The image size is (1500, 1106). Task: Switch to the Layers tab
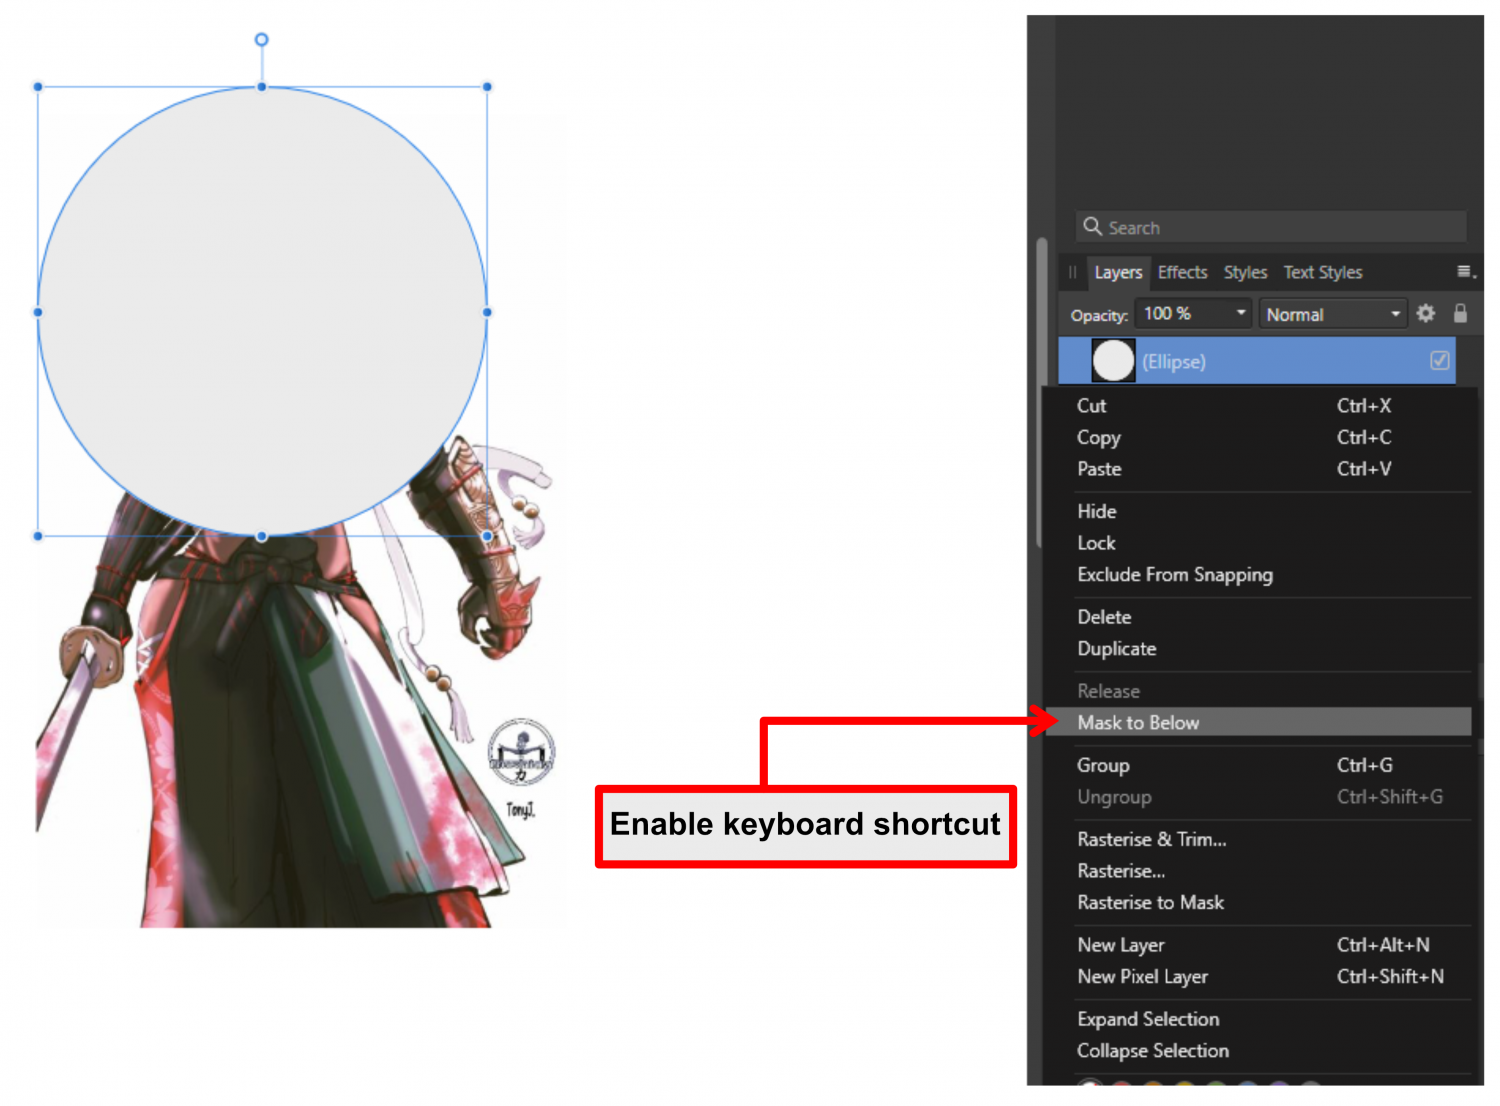1118,272
